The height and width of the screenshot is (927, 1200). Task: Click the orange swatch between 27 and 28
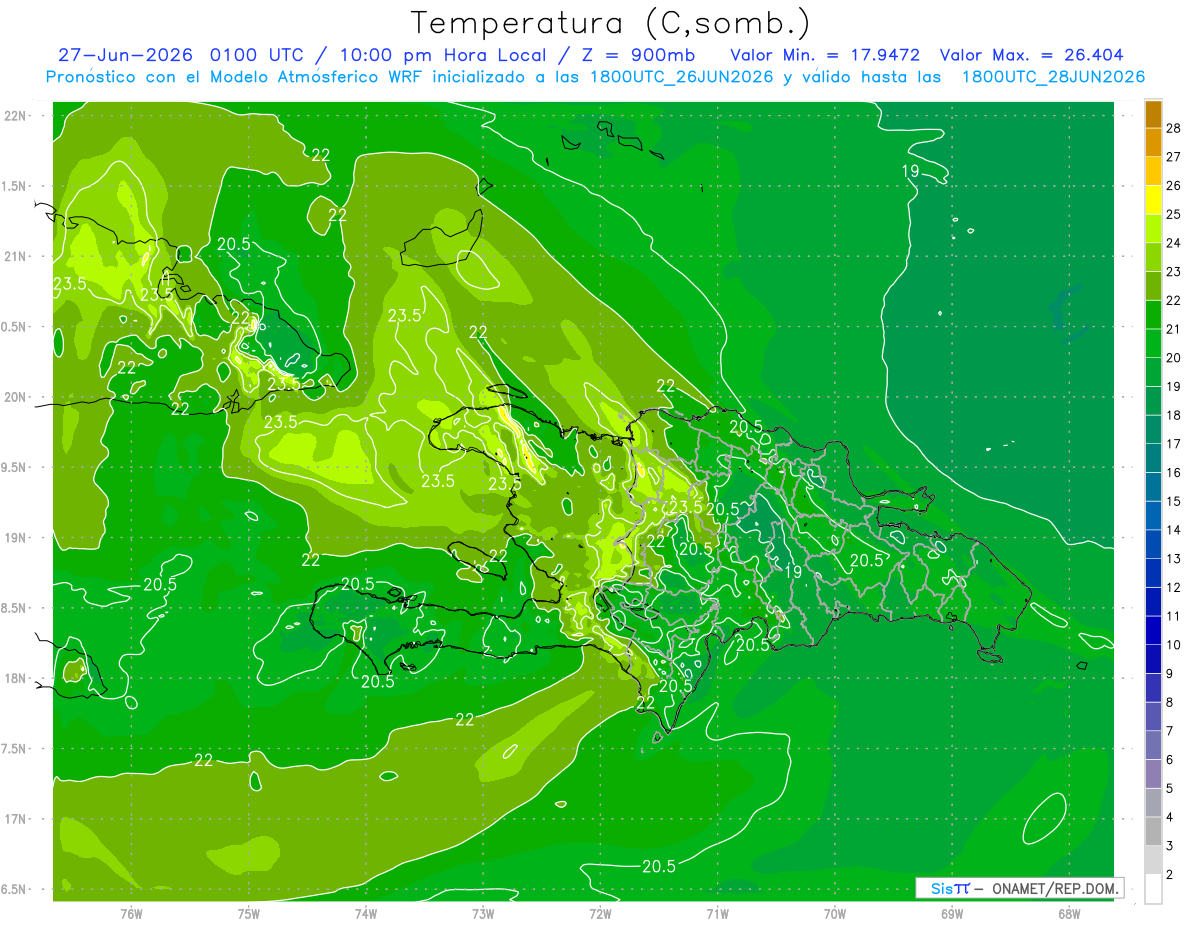click(x=1153, y=142)
